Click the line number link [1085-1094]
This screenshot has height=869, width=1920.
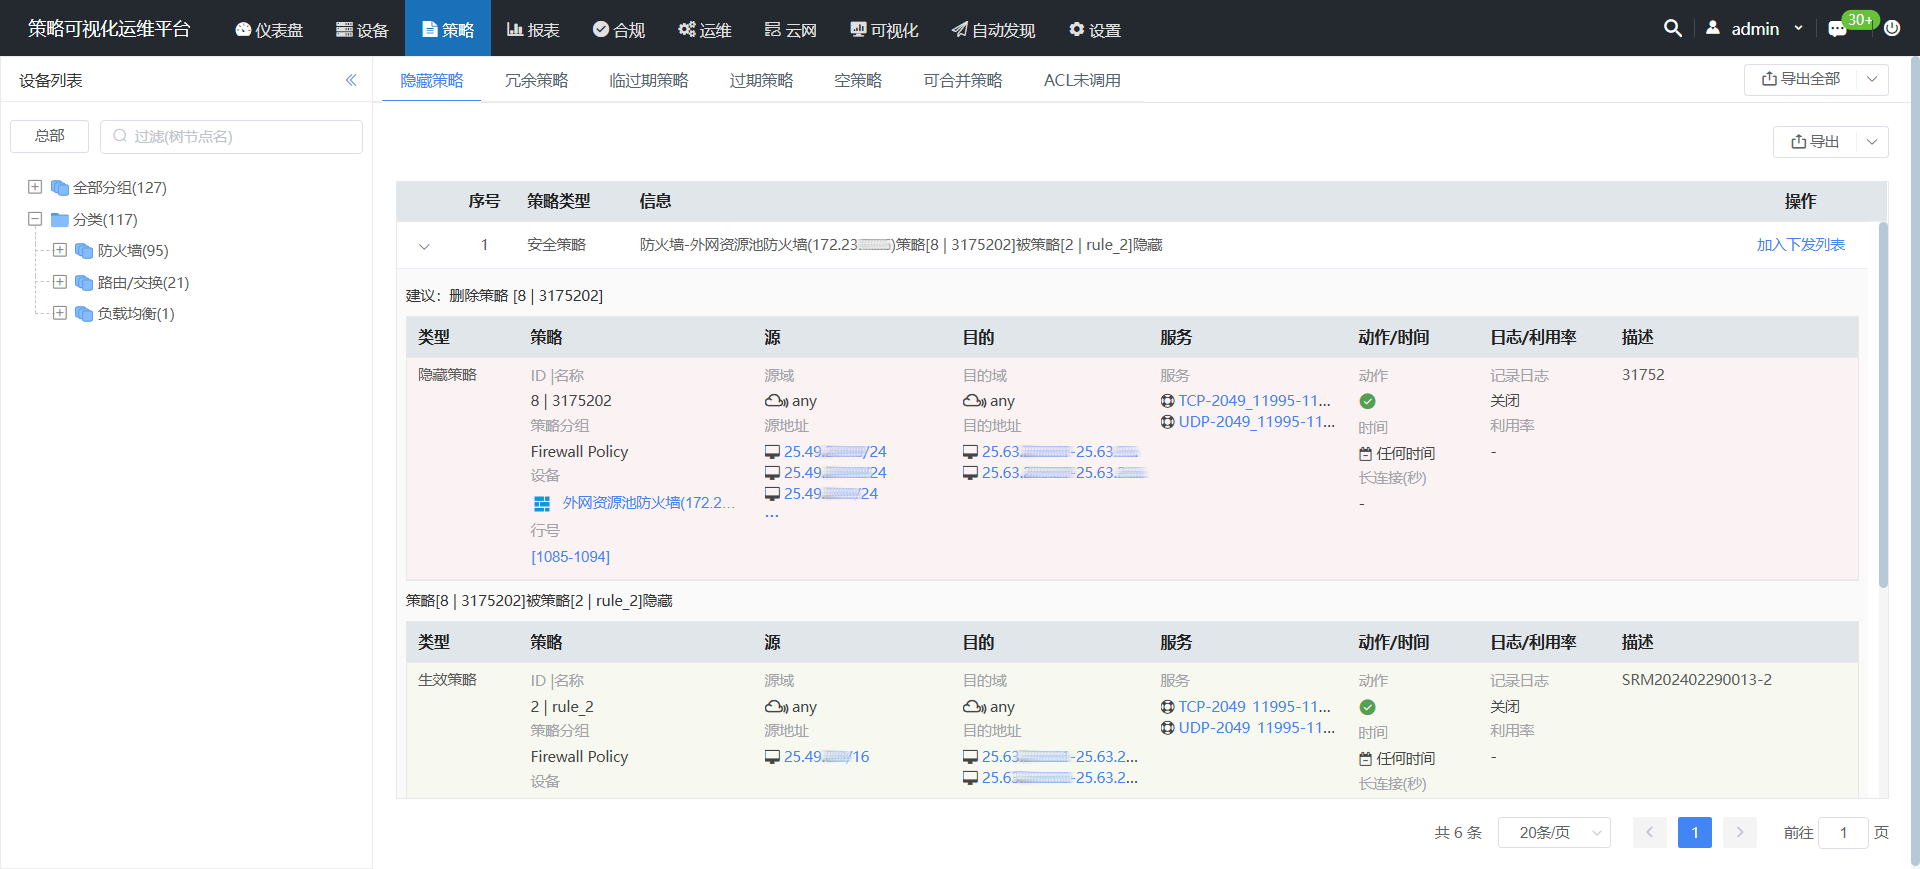570,557
